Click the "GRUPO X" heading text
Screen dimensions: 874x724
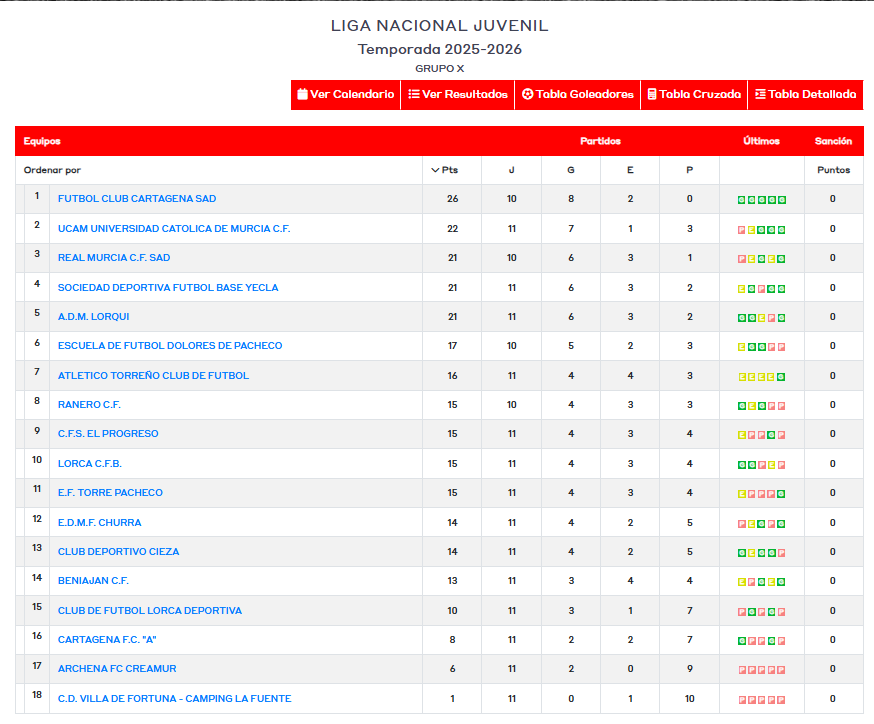pyautogui.click(x=439, y=69)
